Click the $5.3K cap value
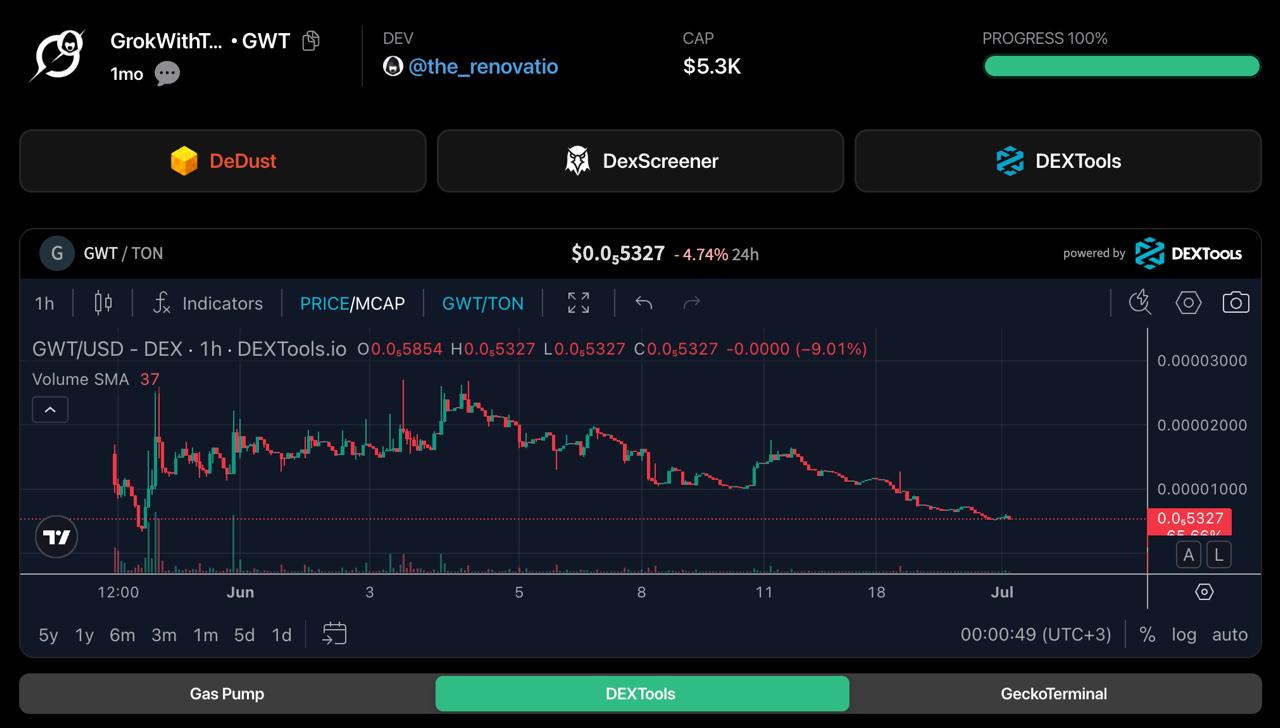The image size is (1280, 728). (712, 67)
